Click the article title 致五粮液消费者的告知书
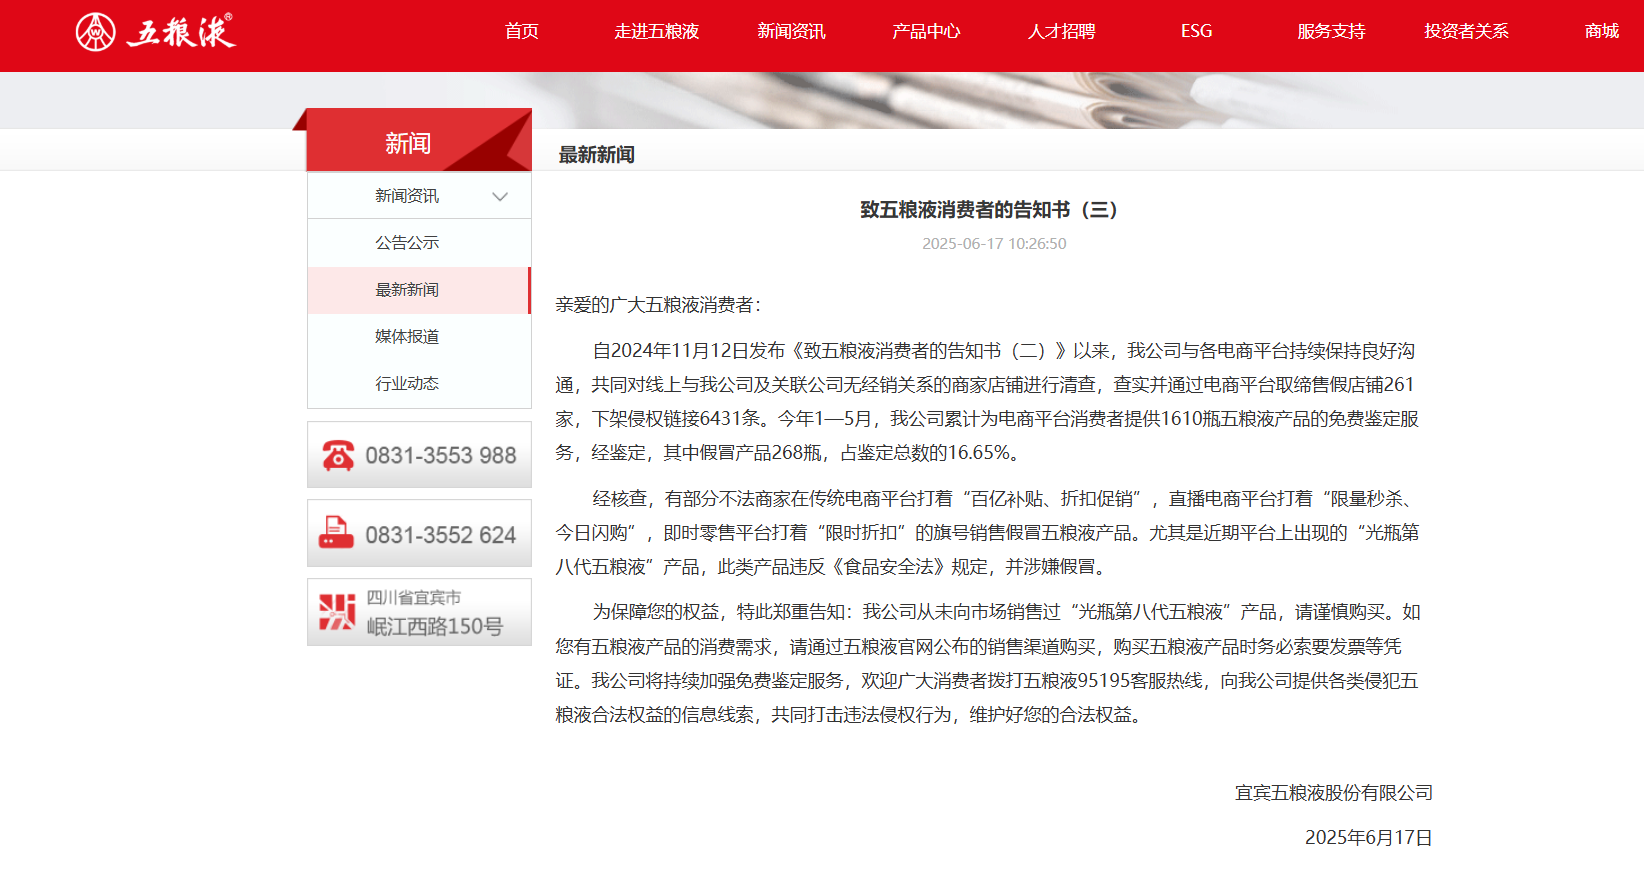Image resolution: width=1644 pixels, height=872 pixels. pos(988,210)
